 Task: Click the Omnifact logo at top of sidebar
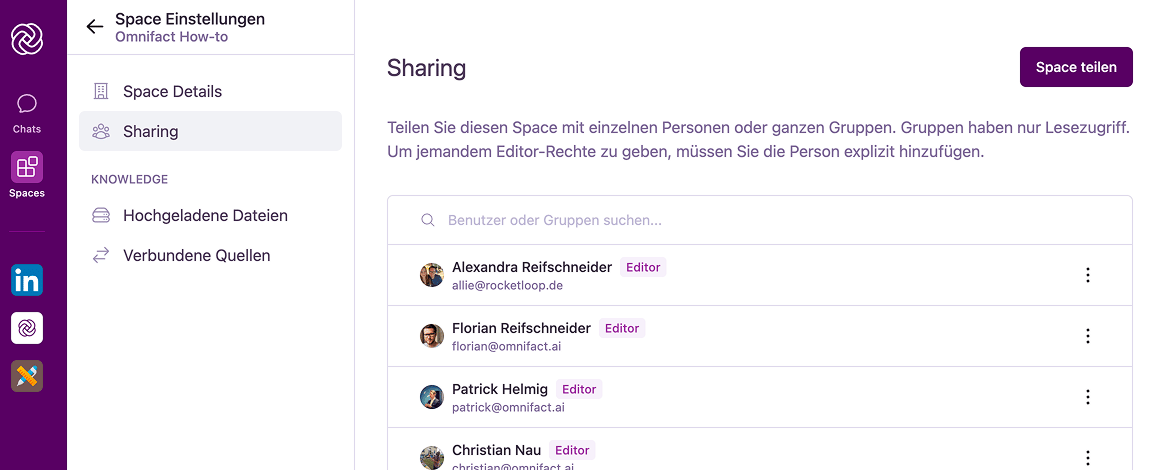pos(27,38)
